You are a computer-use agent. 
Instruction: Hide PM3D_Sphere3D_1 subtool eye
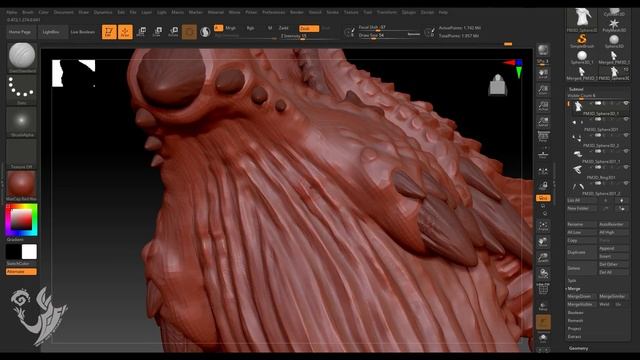(626, 103)
